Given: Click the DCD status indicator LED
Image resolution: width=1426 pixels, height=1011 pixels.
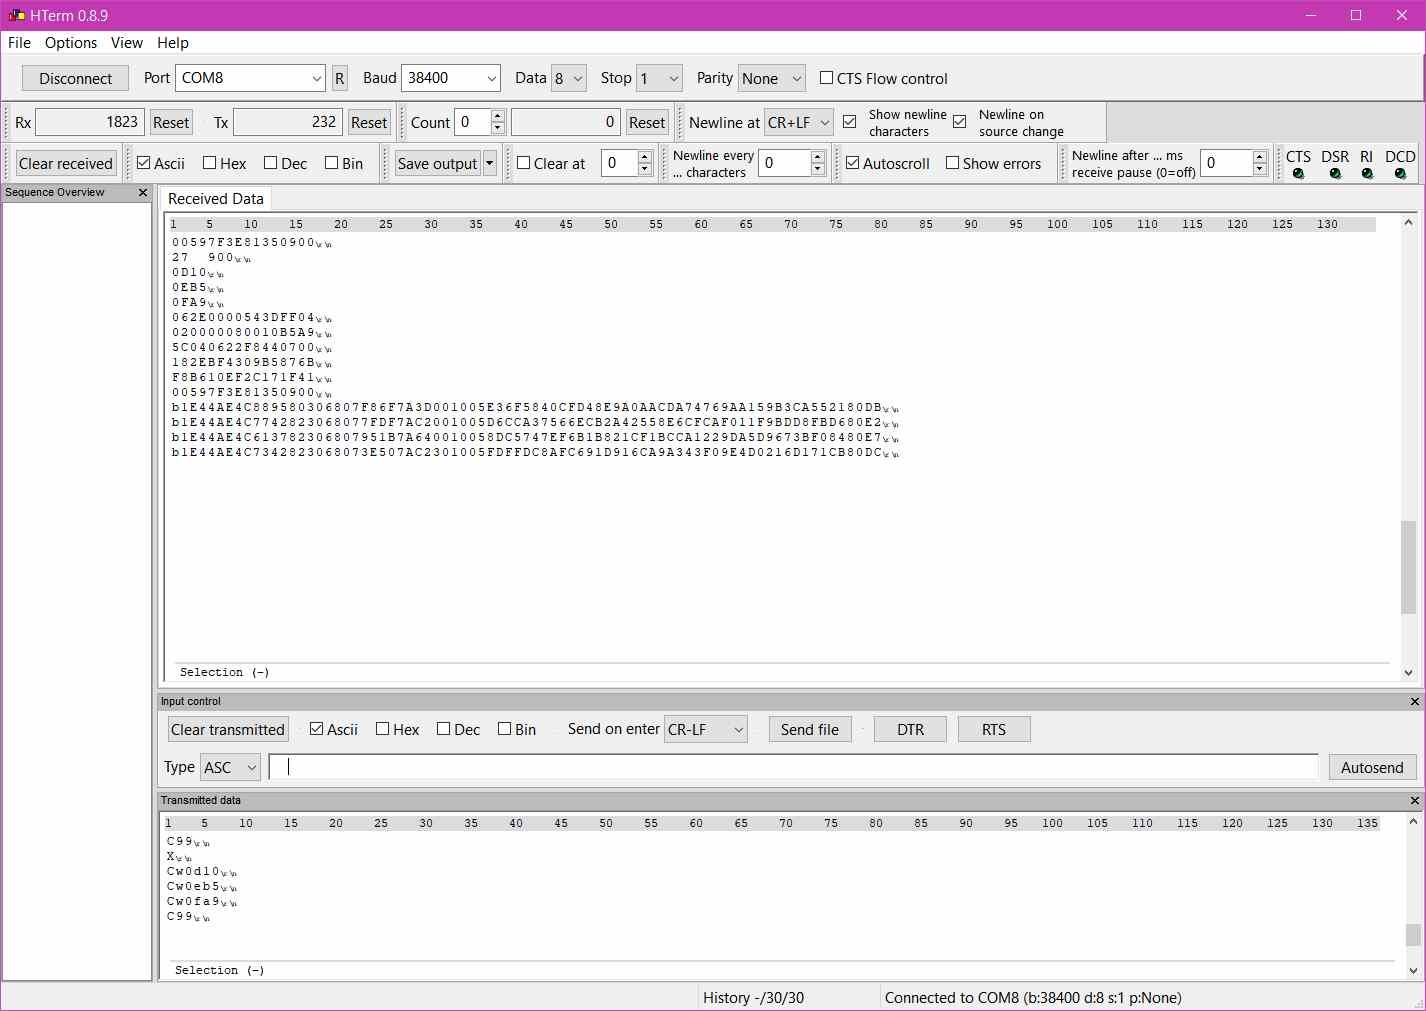Looking at the screenshot, I should click(x=1400, y=174).
